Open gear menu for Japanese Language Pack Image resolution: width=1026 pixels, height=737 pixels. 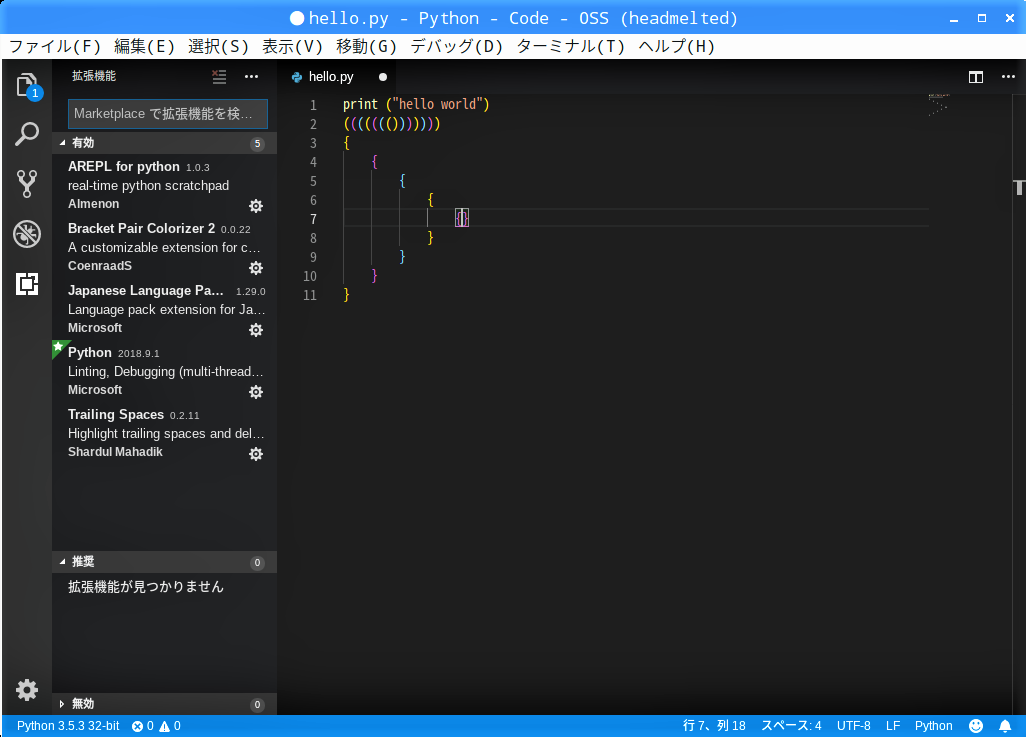click(x=256, y=330)
